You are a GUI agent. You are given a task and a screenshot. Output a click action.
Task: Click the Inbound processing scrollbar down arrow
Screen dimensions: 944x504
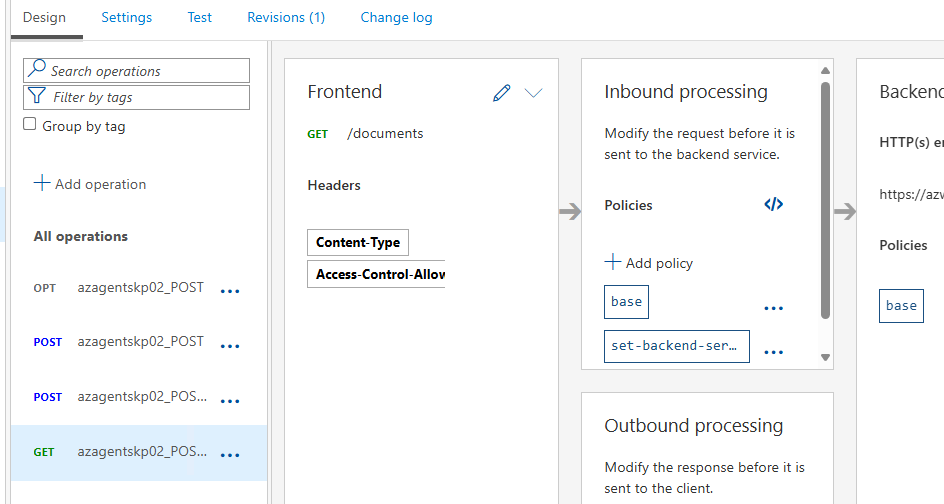click(x=825, y=357)
